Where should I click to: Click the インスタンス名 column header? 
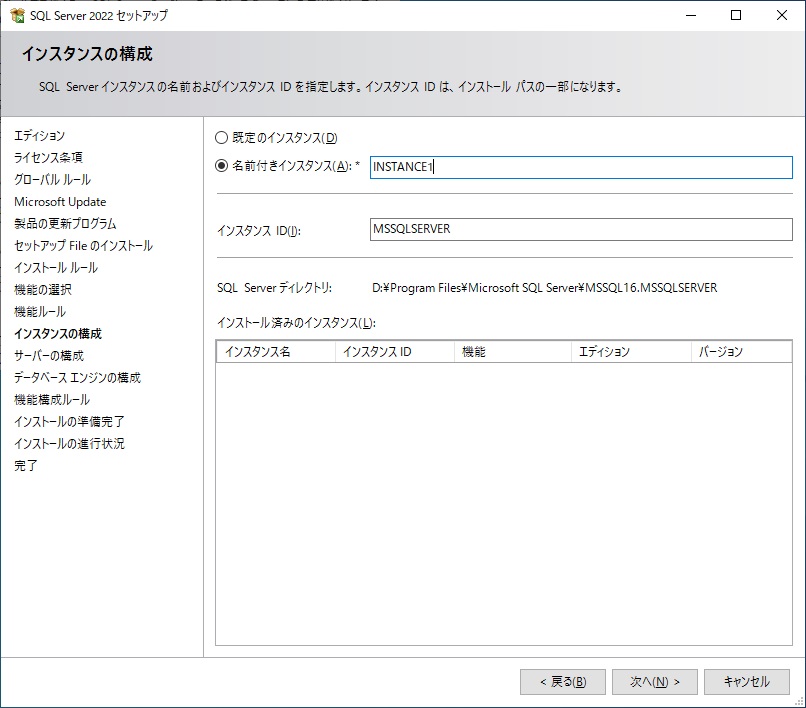coord(276,352)
